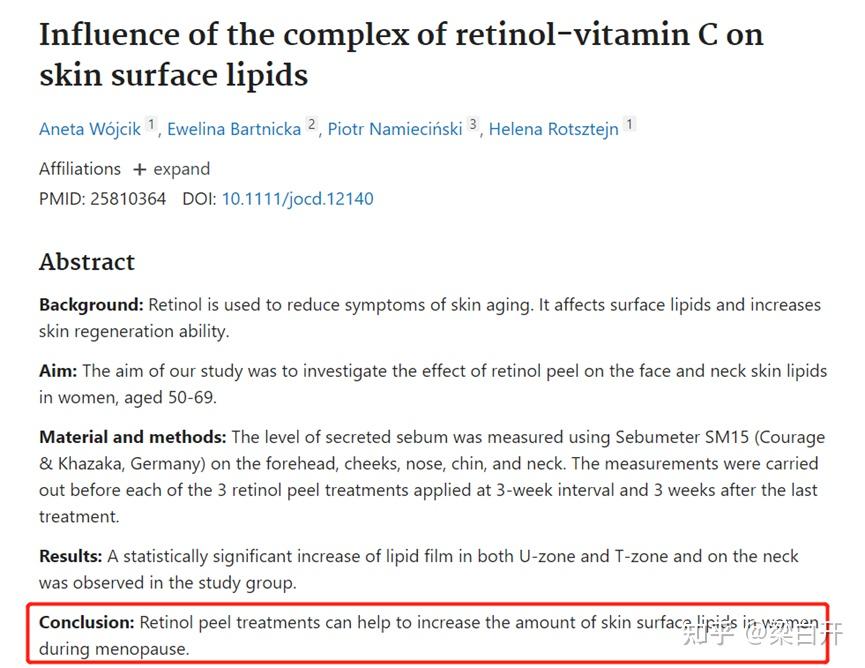865x668 pixels.
Task: Click the Abstract heading
Action: 87,262
